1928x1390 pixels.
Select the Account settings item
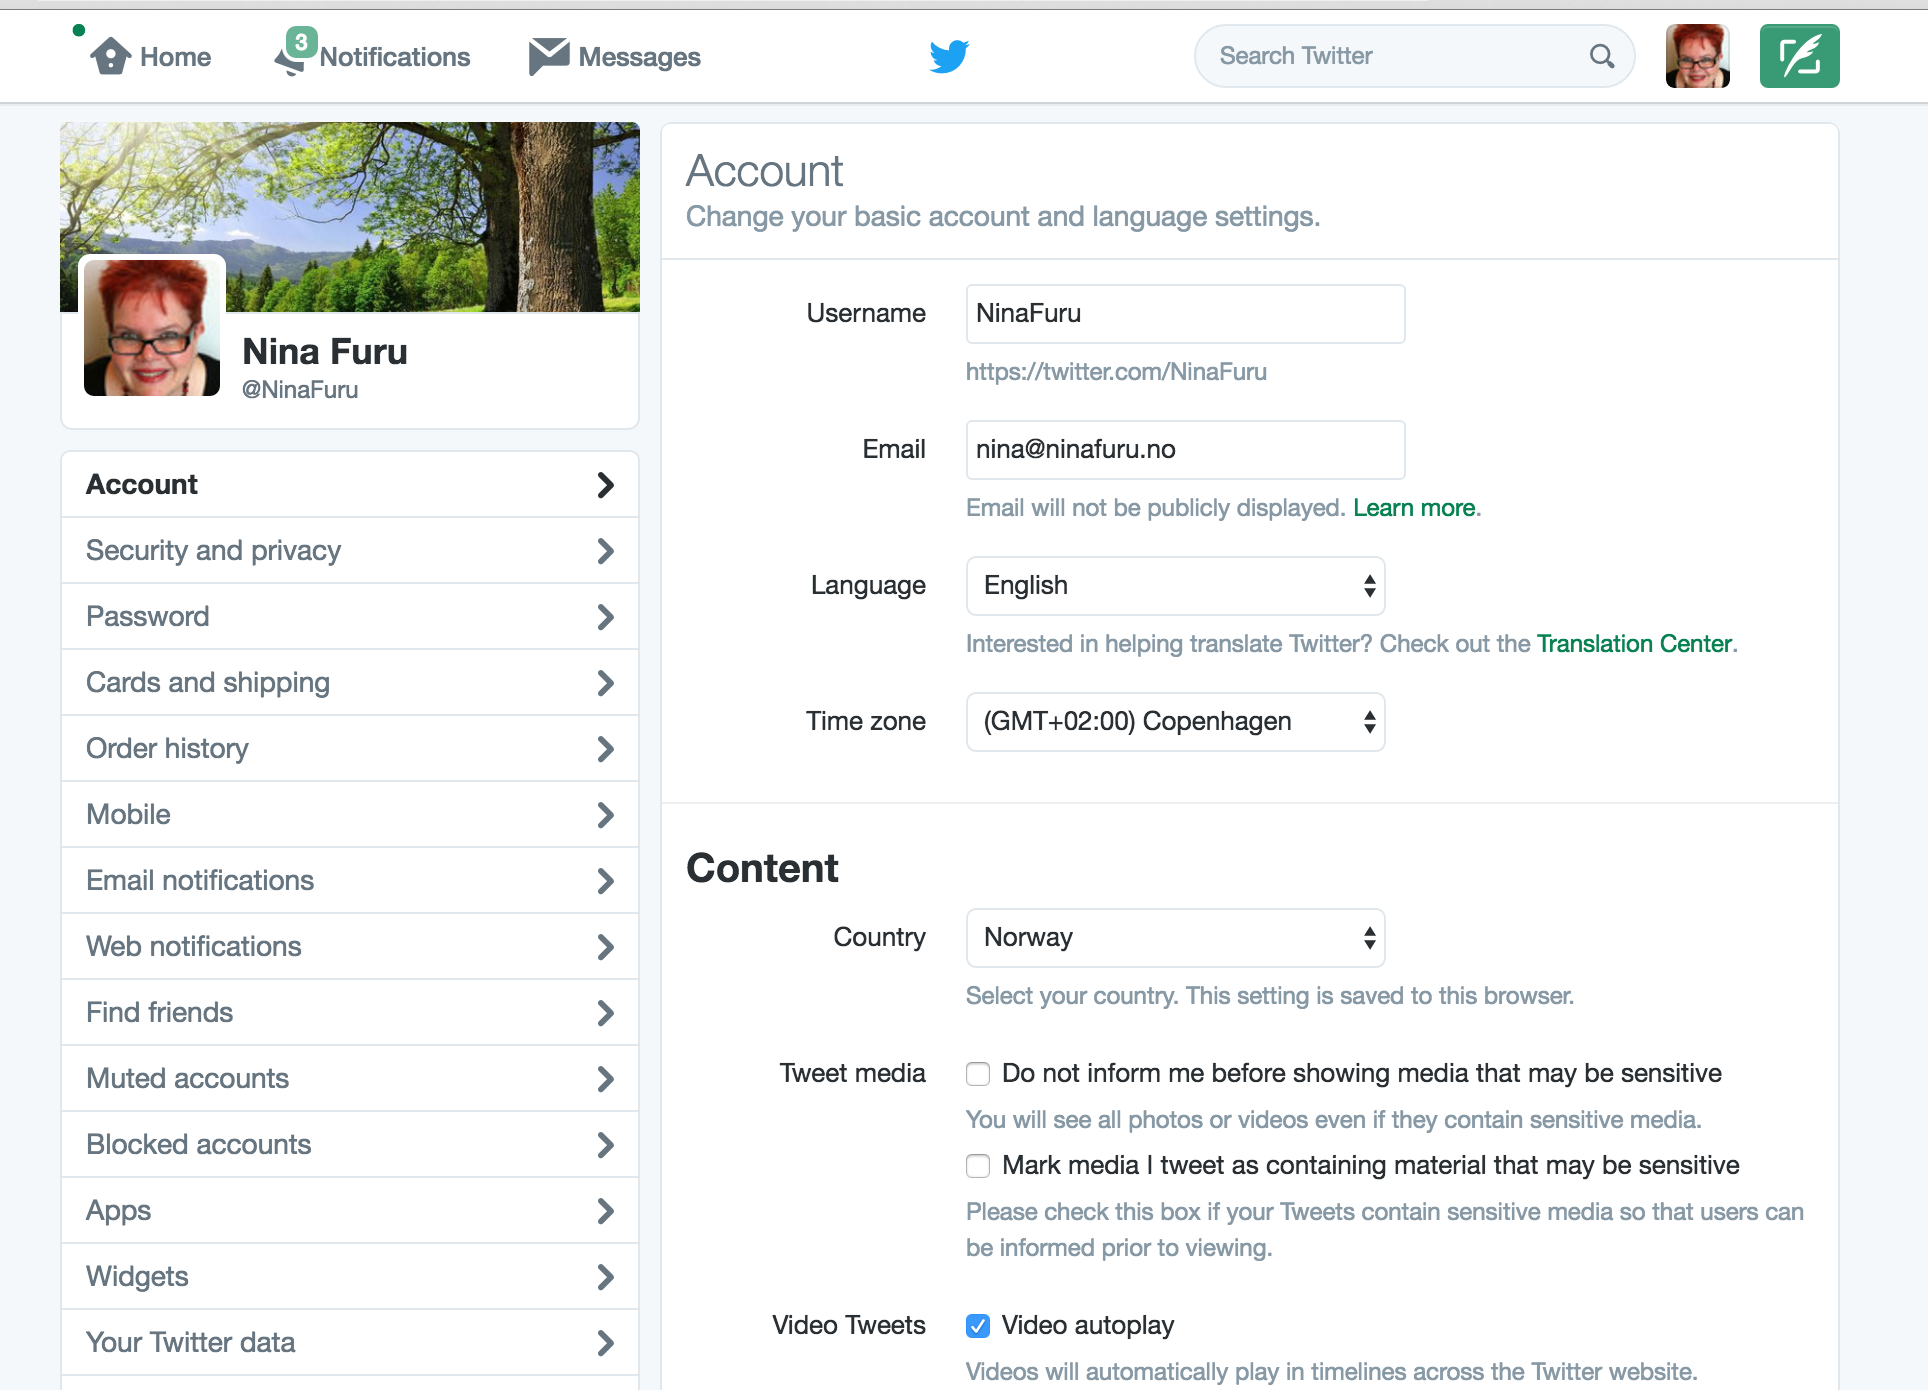(350, 484)
